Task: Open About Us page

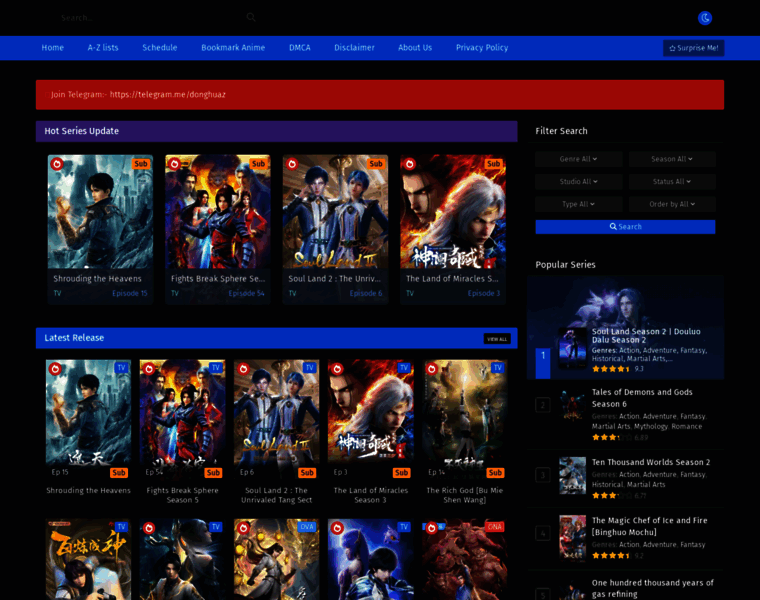Action: [x=415, y=47]
